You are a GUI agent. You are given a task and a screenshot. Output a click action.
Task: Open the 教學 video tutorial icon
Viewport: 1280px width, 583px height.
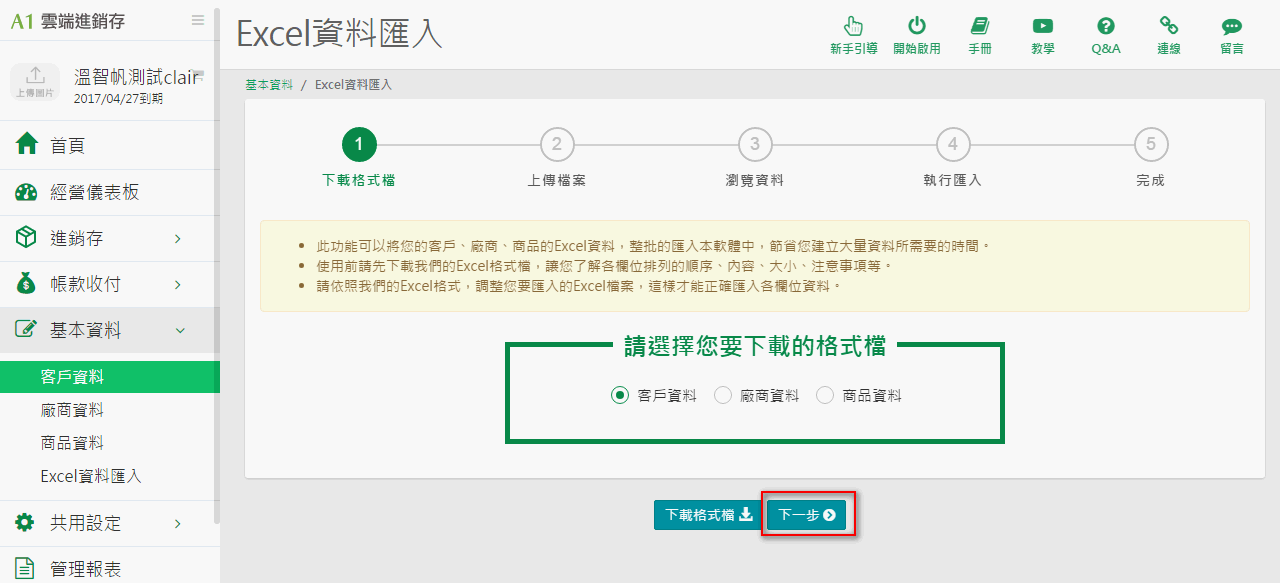[x=1043, y=26]
